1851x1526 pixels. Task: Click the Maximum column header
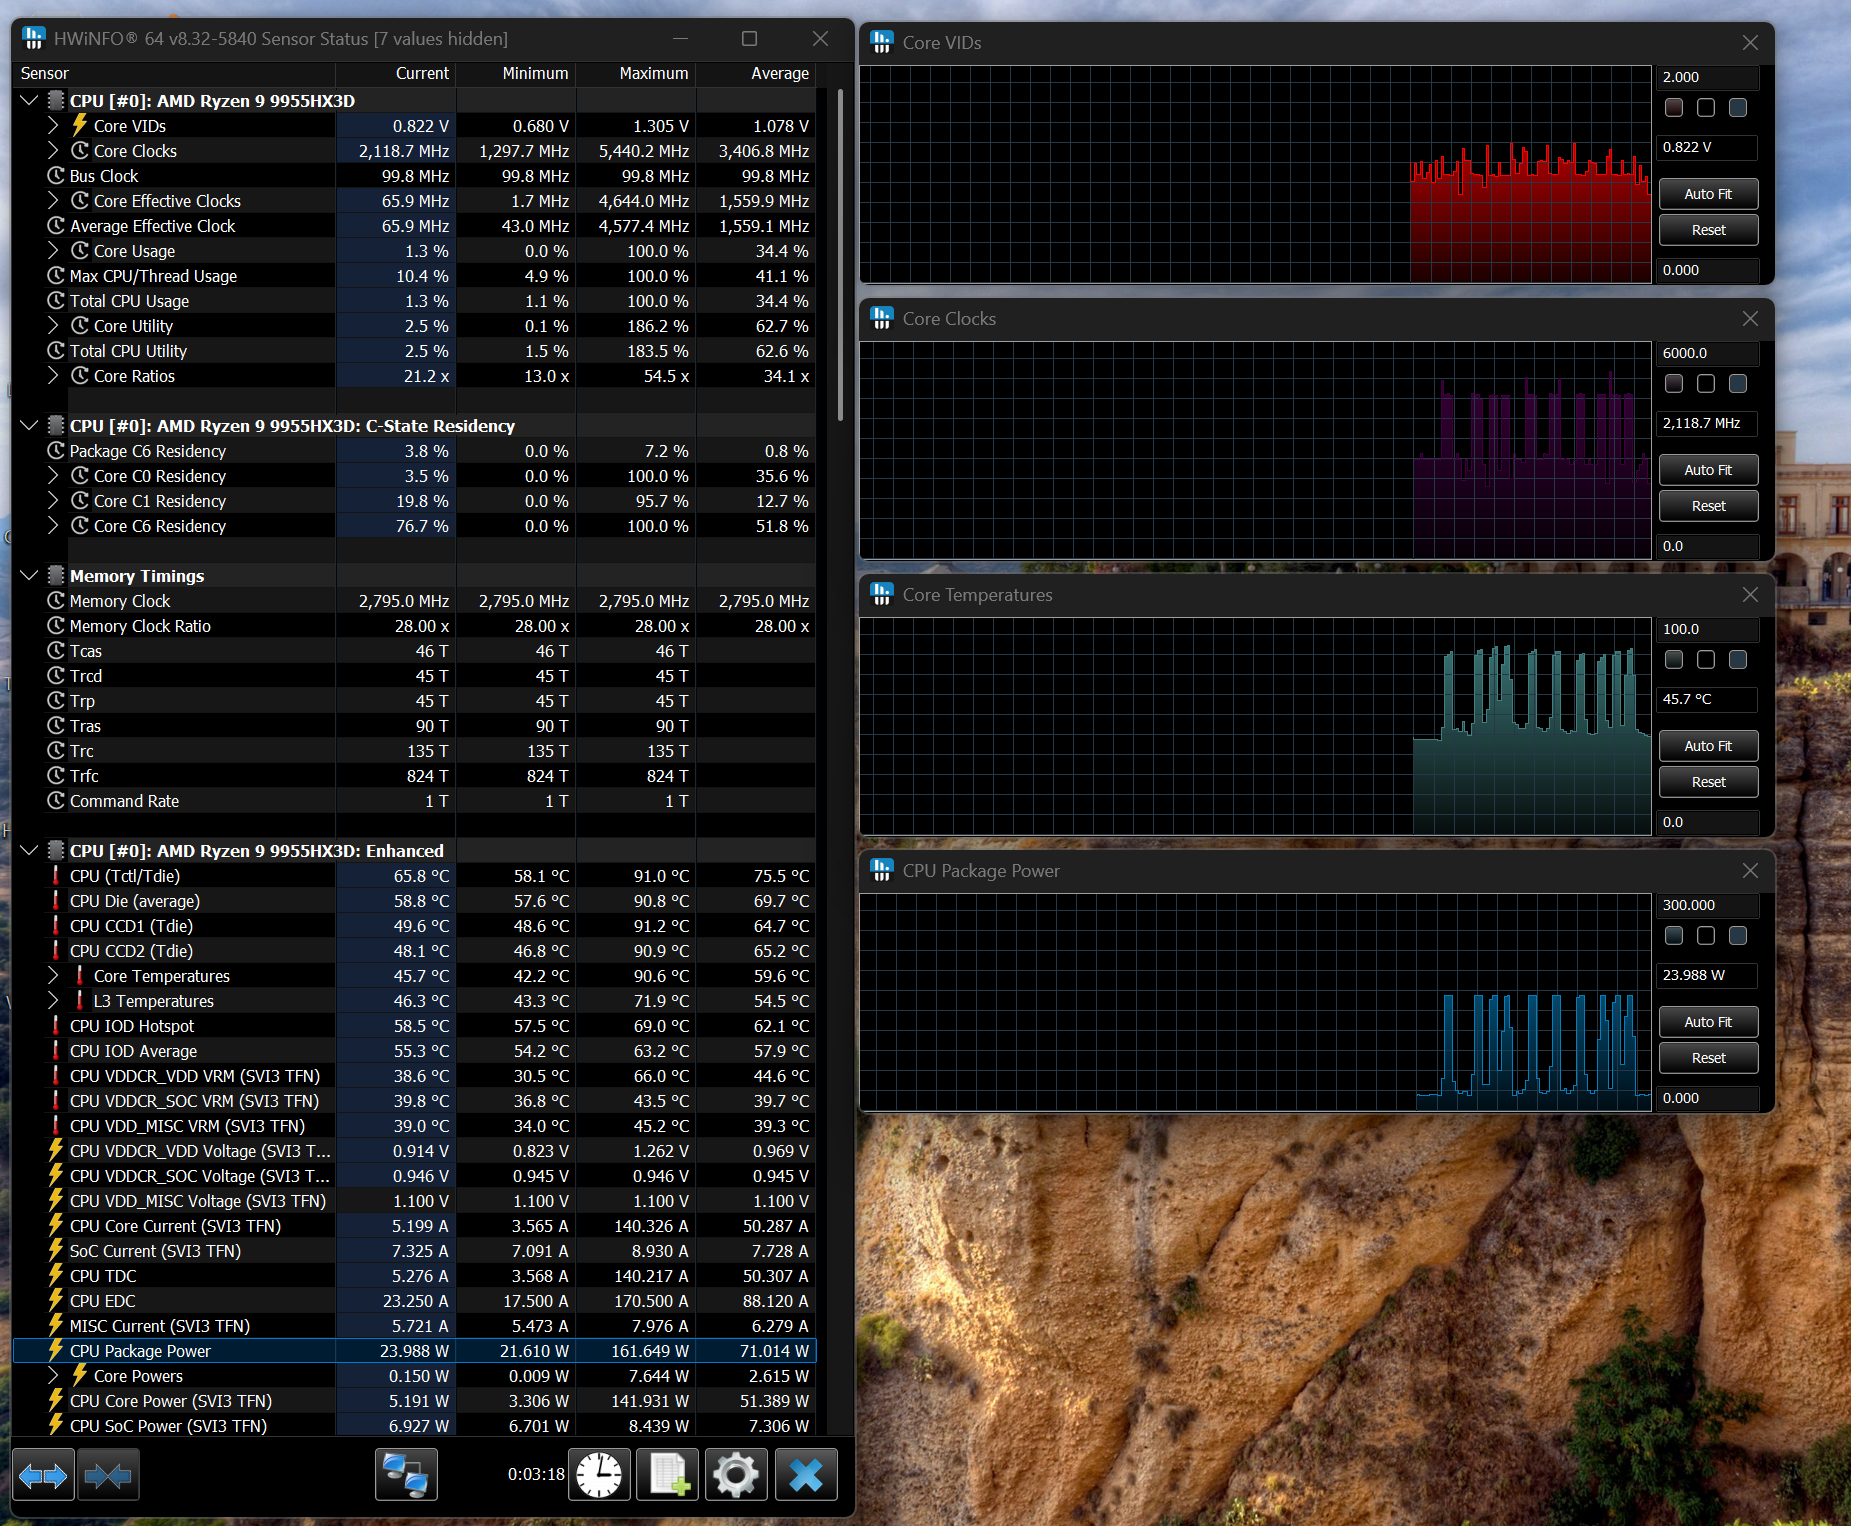pos(653,74)
